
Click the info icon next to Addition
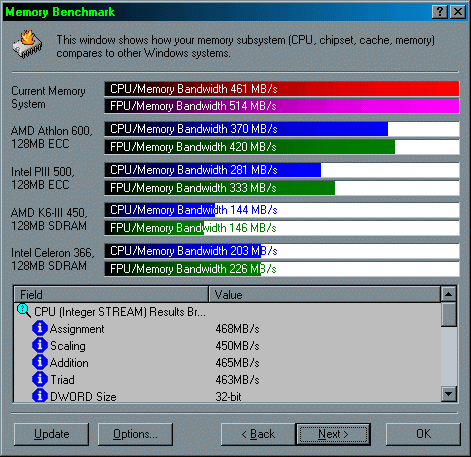pos(40,362)
